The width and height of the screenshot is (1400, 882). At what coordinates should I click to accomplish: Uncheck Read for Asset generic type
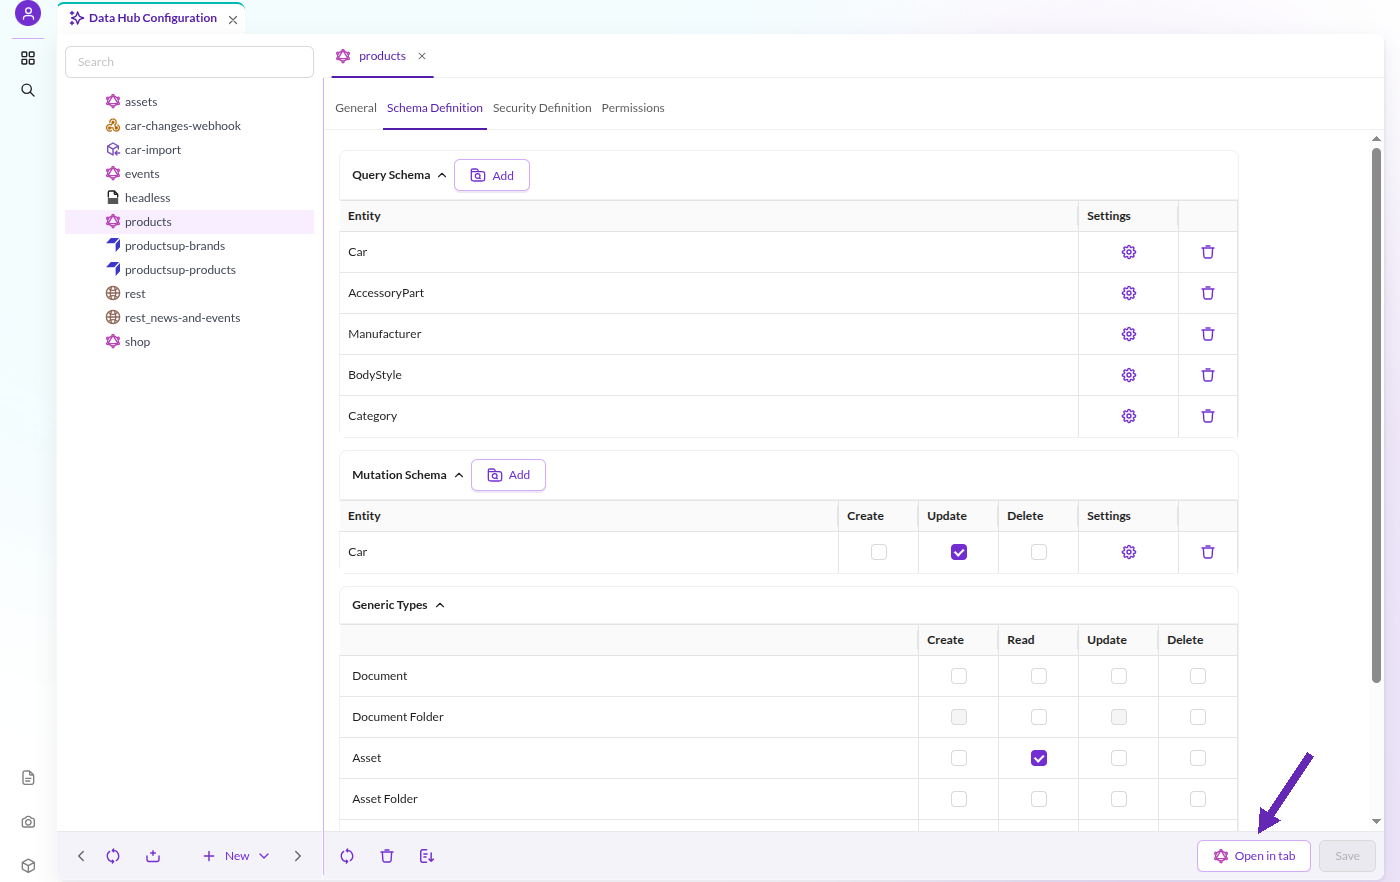(x=1039, y=758)
